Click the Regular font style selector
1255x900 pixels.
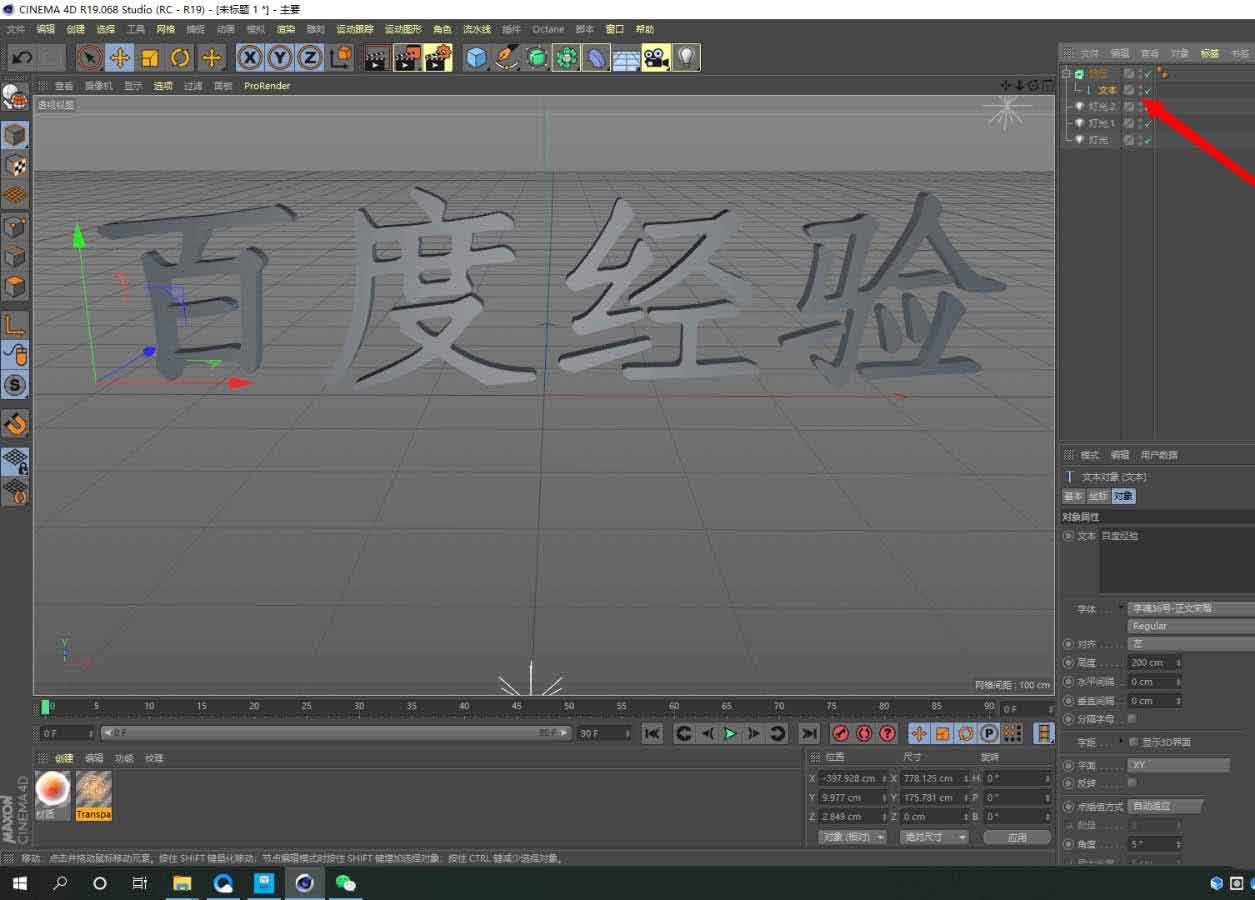1190,625
